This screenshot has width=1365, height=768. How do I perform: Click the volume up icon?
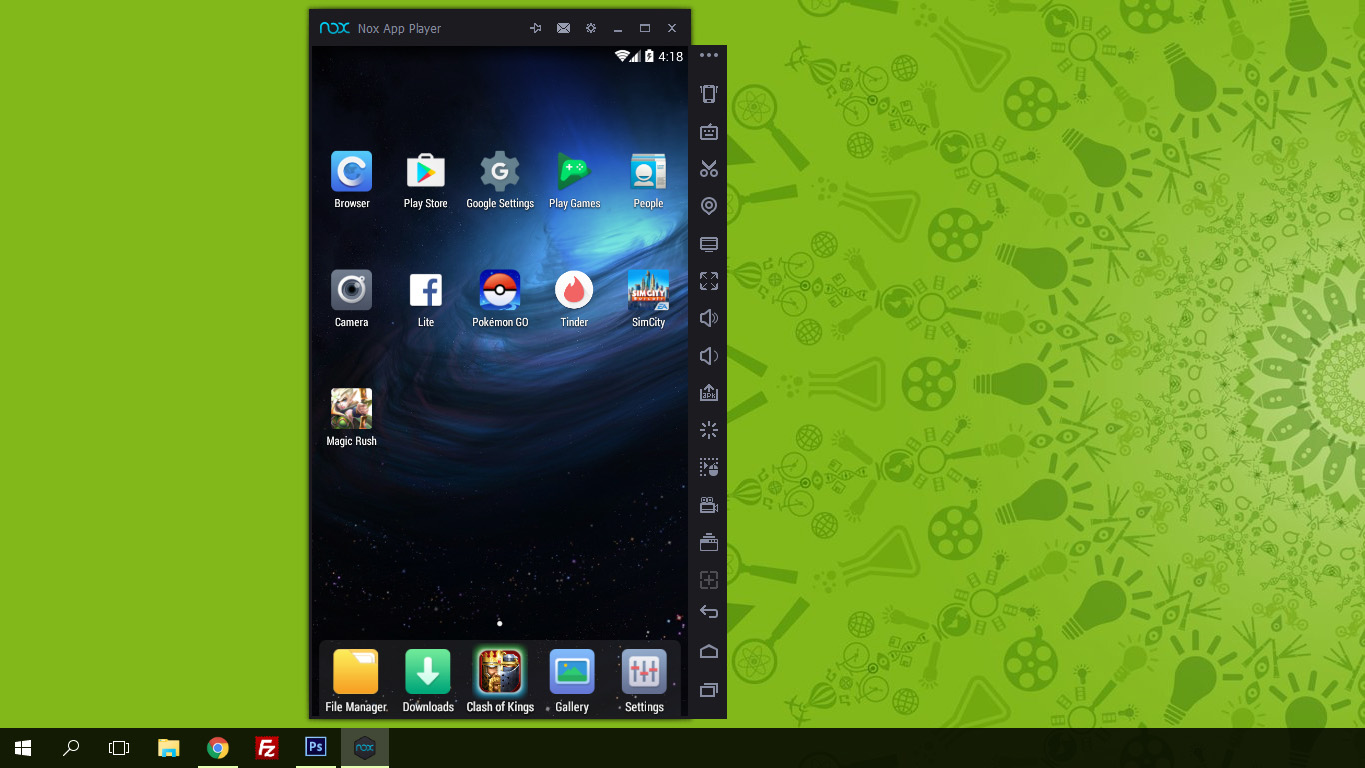709,318
